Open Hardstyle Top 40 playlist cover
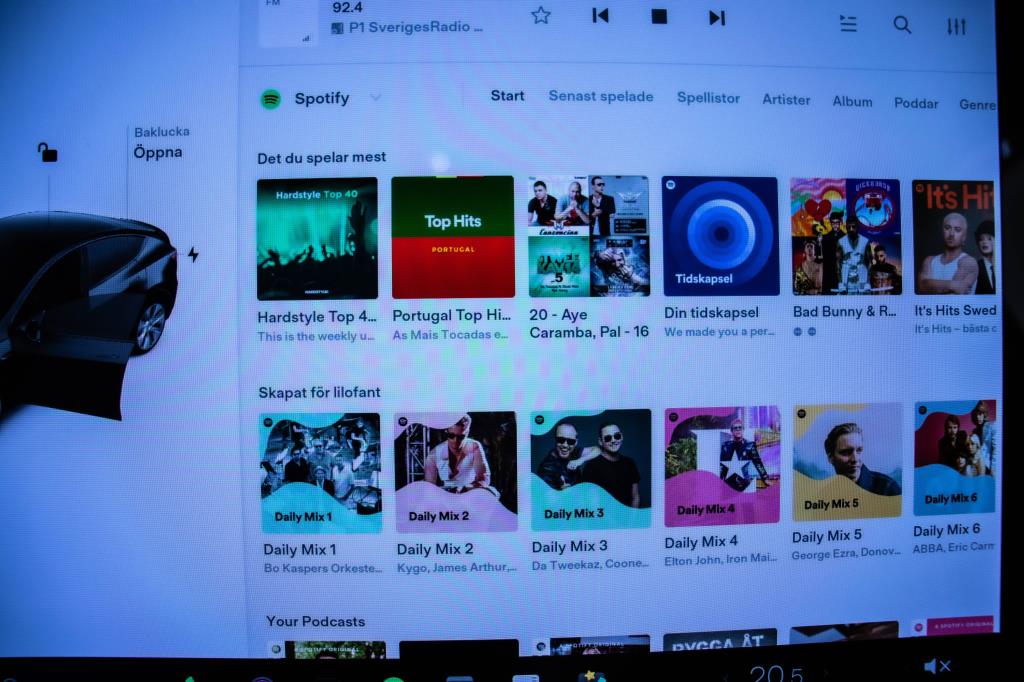This screenshot has width=1024, height=682. [x=317, y=238]
